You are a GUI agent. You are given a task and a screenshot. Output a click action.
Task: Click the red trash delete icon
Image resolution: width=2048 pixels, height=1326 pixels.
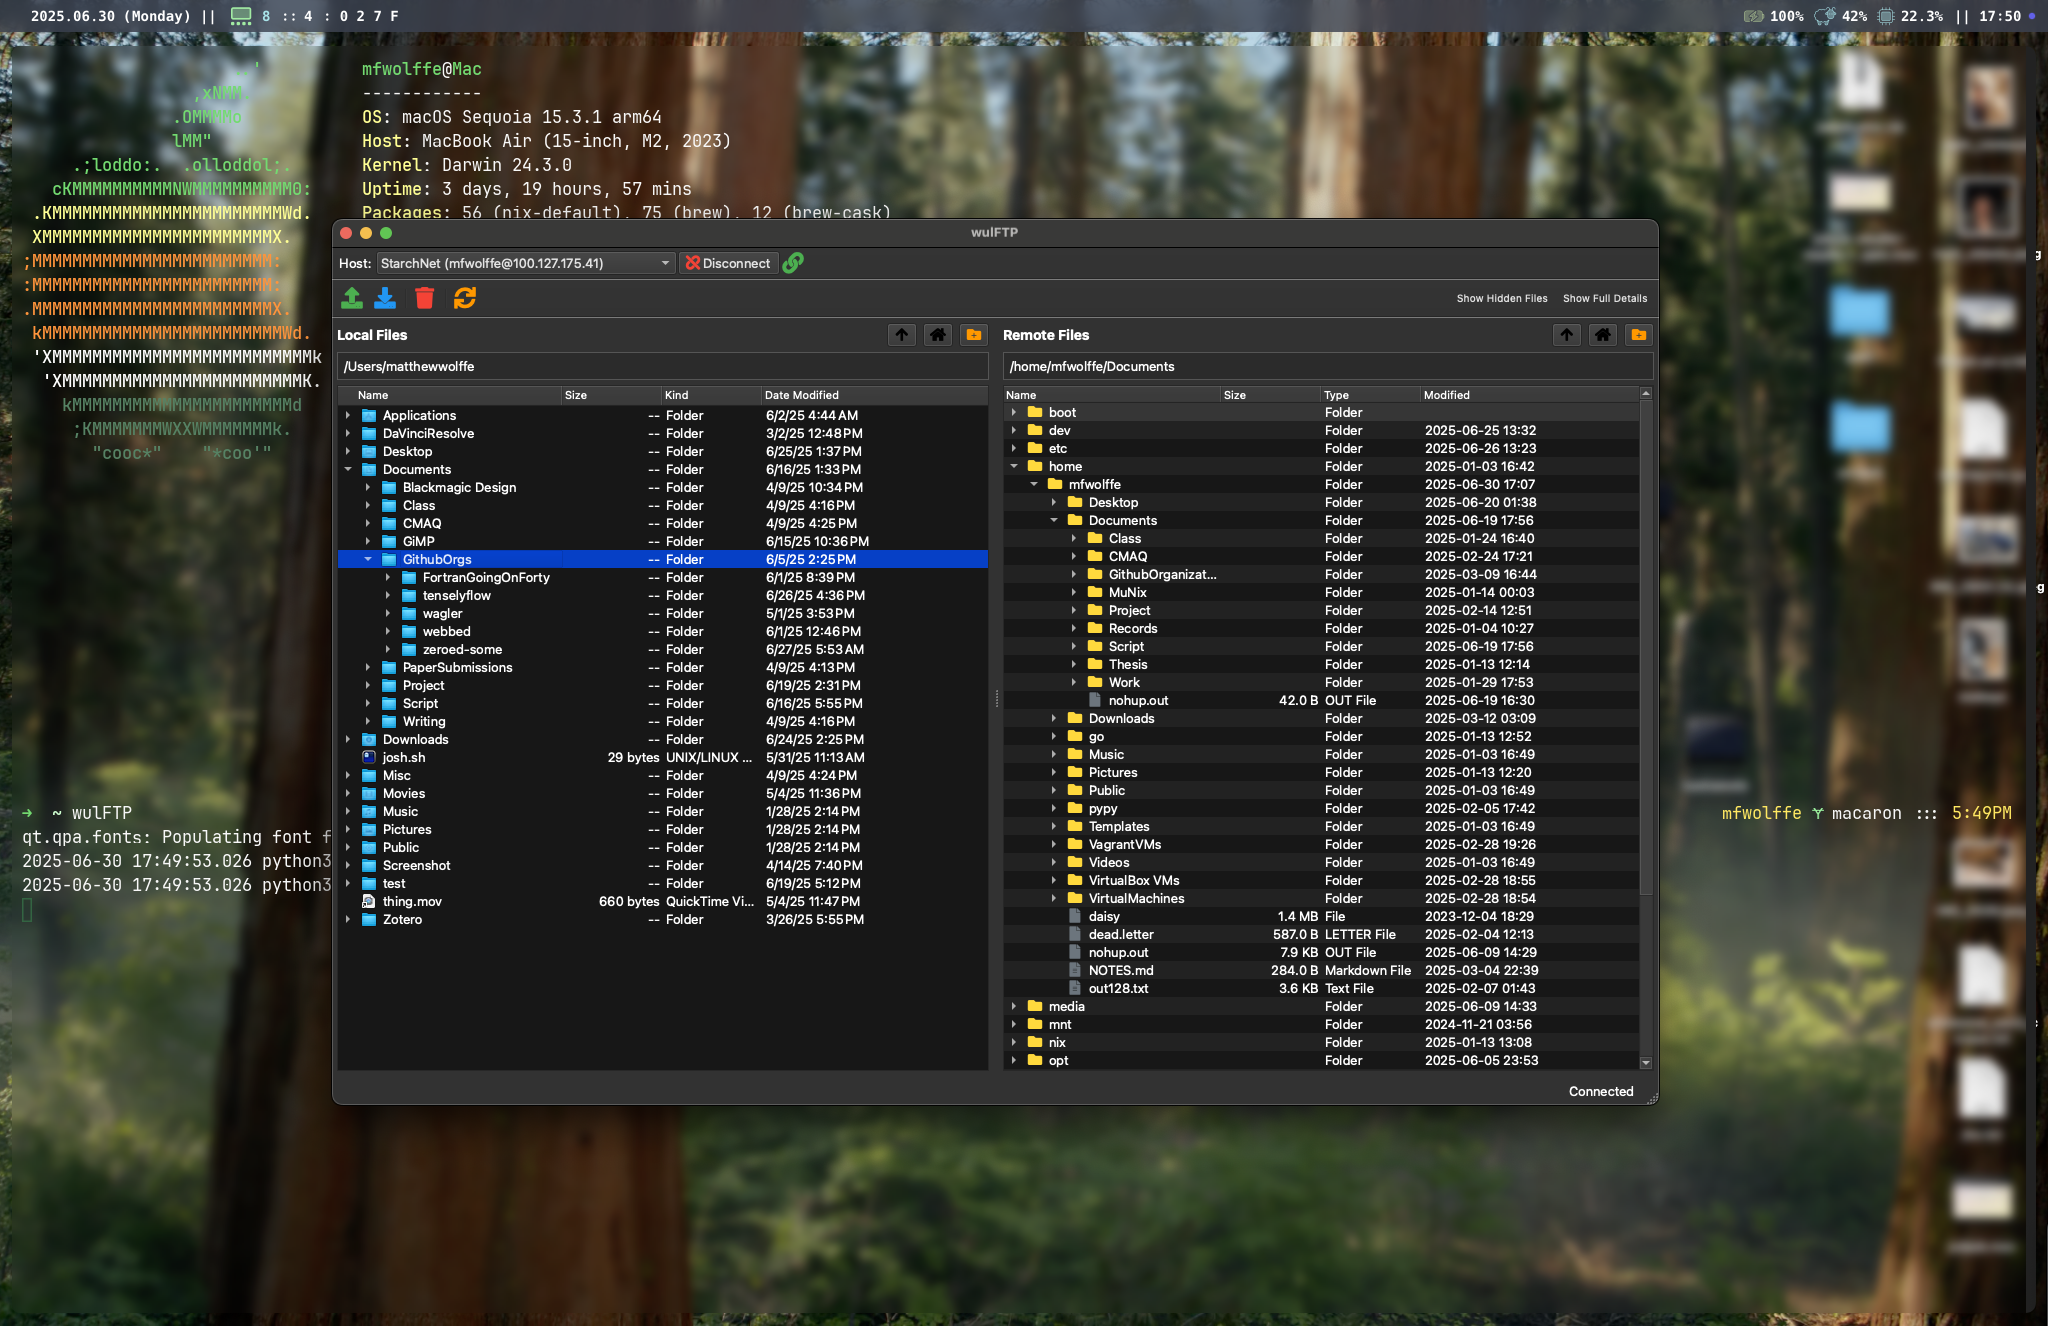(425, 298)
